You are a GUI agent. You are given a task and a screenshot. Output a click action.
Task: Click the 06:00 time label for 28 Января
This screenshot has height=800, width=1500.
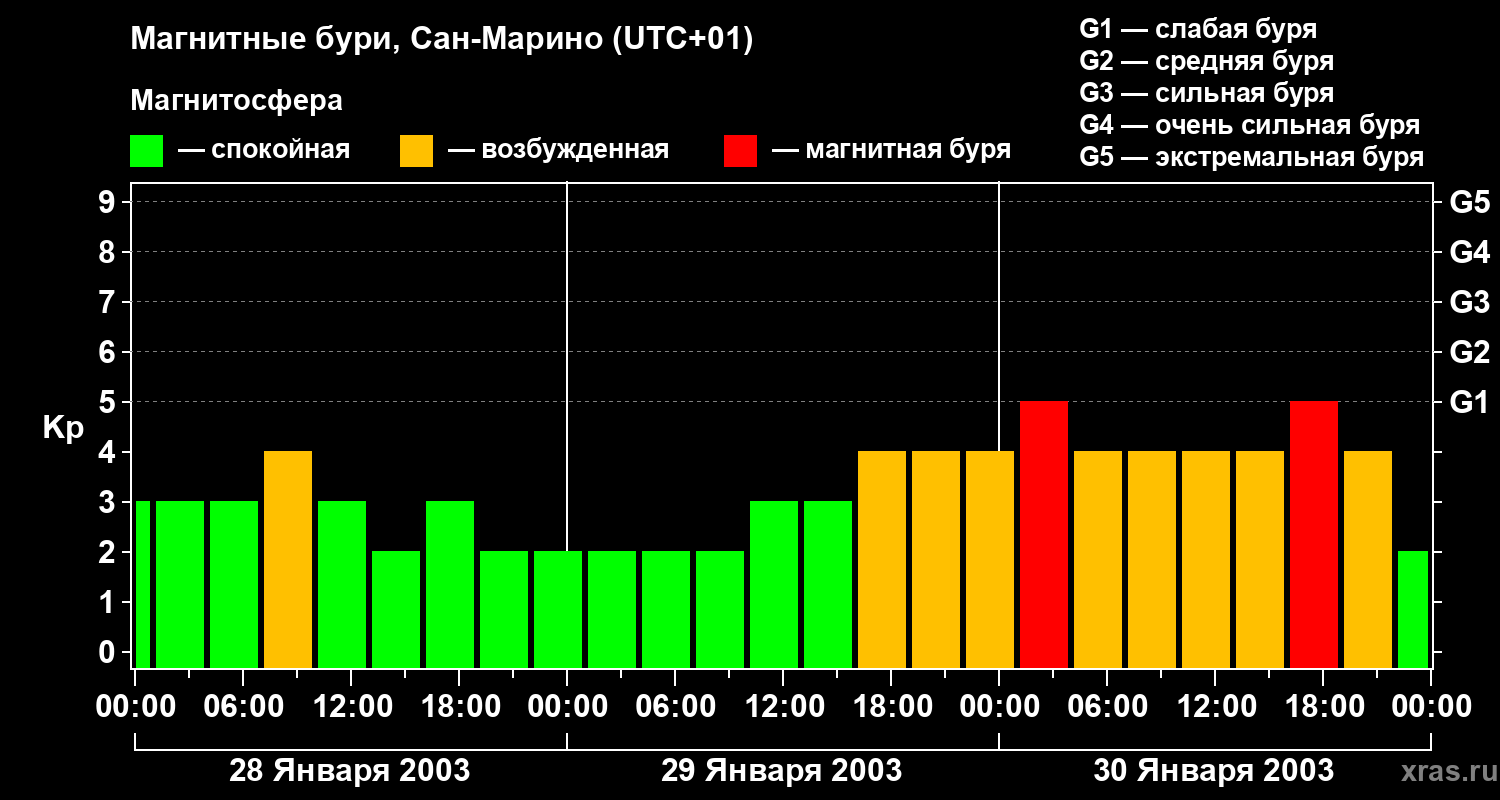pyautogui.click(x=243, y=706)
